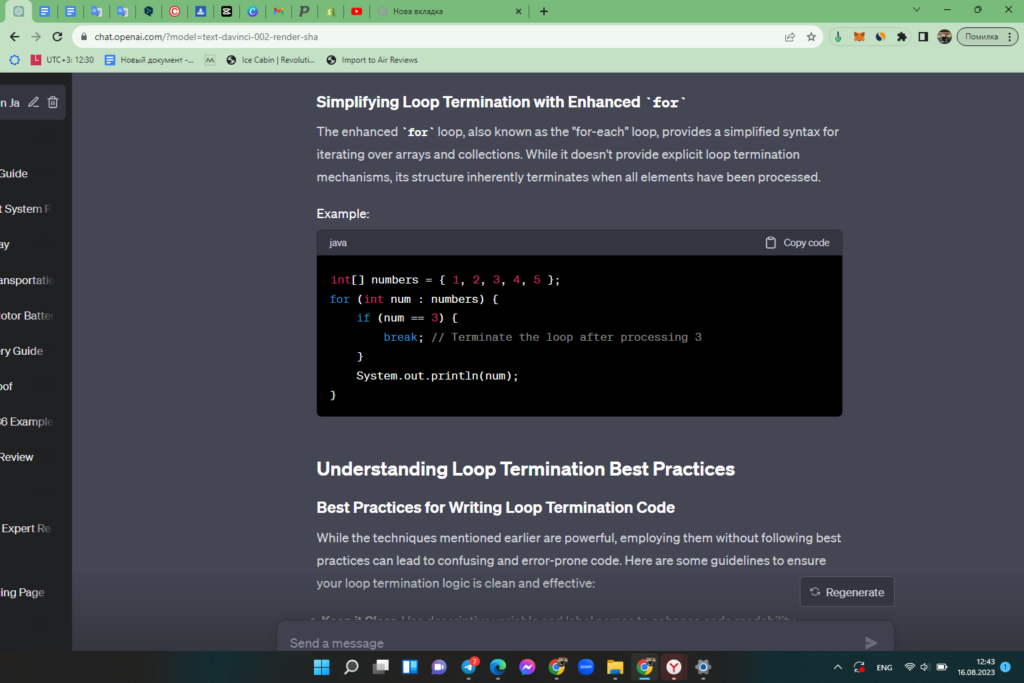Open the Chrome profile avatar
This screenshot has width=1024, height=683.
coord(944,37)
